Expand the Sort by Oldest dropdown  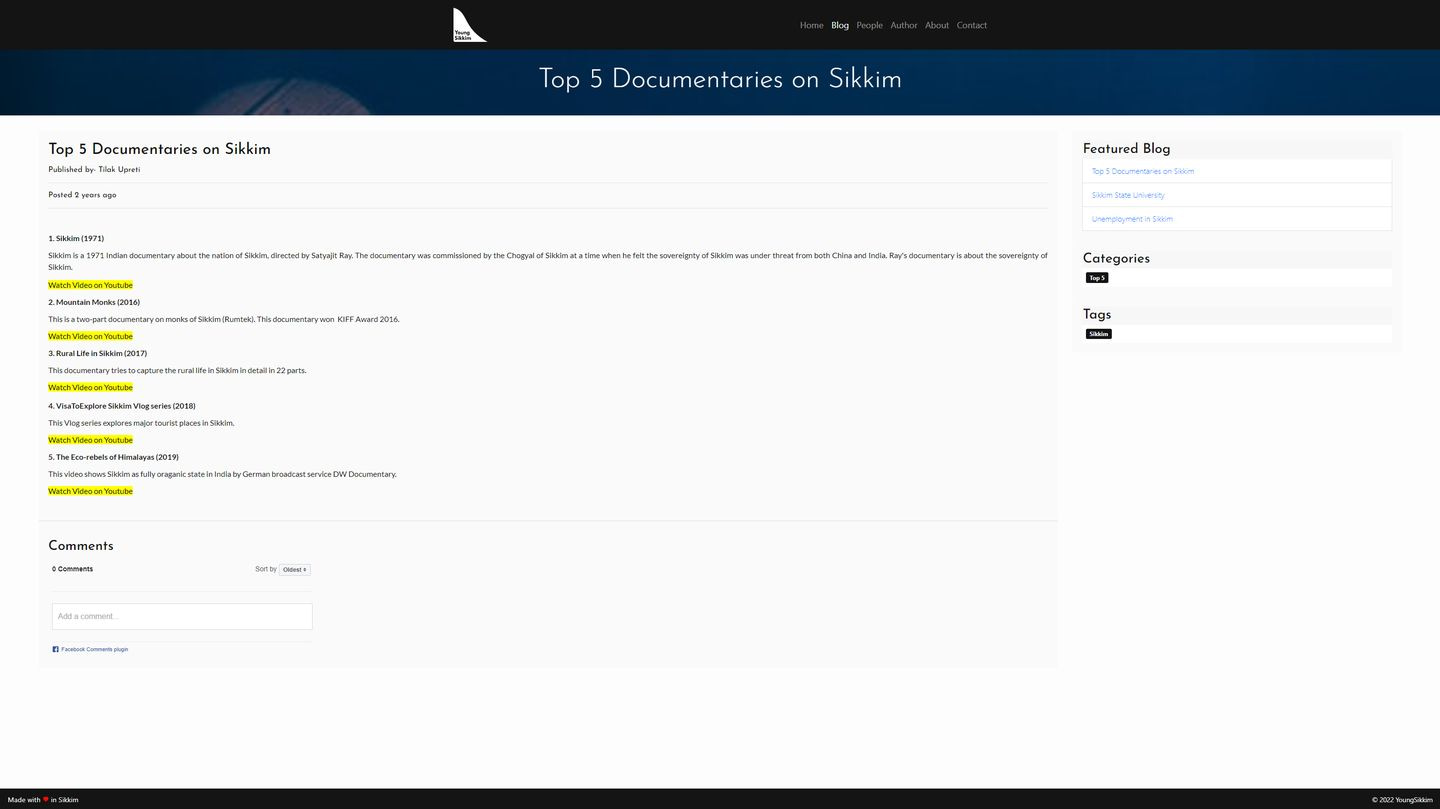[294, 570]
